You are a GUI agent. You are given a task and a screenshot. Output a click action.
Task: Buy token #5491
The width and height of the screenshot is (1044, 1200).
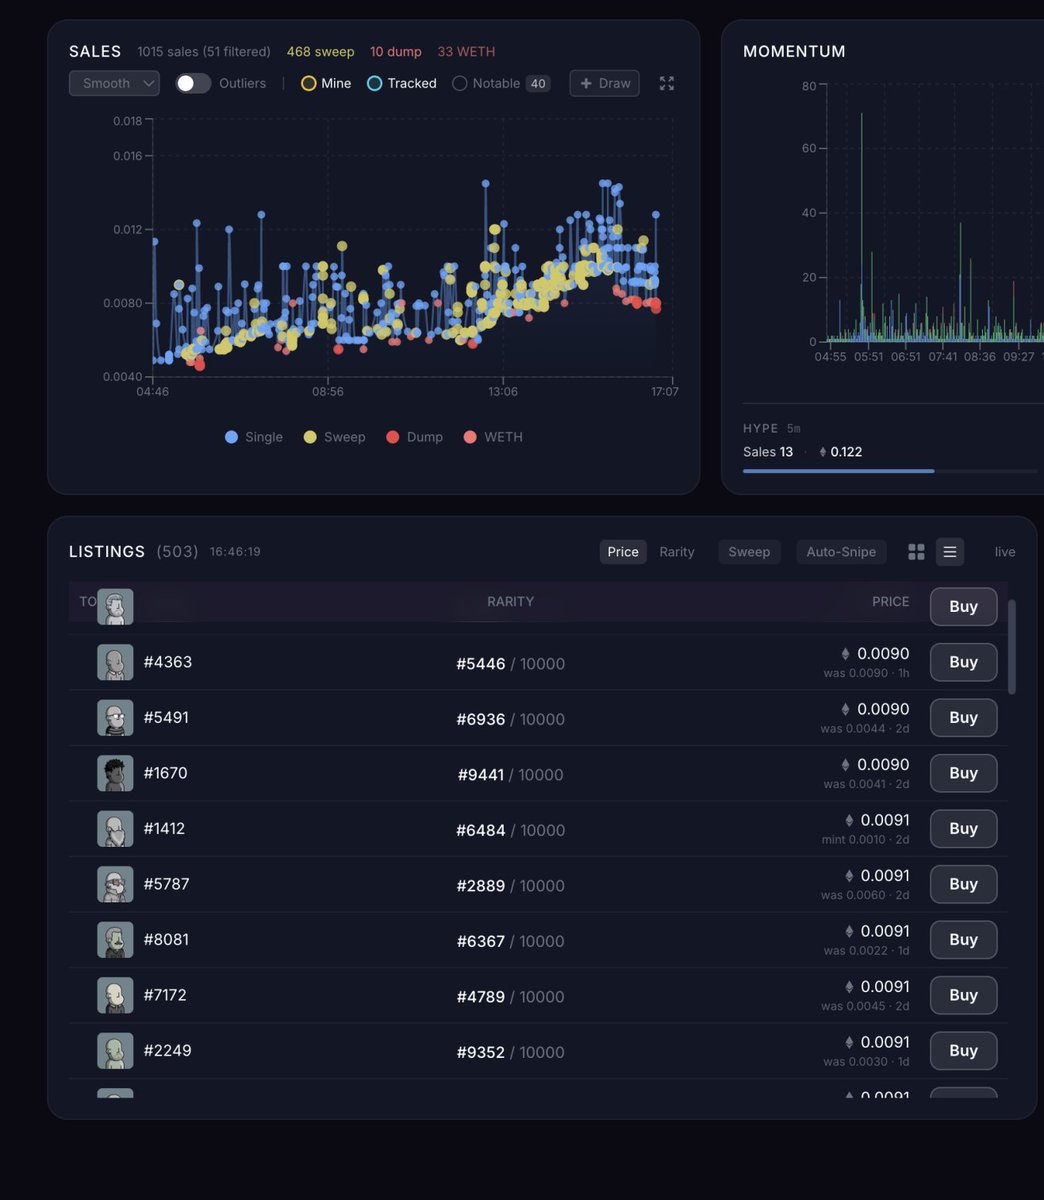point(963,717)
